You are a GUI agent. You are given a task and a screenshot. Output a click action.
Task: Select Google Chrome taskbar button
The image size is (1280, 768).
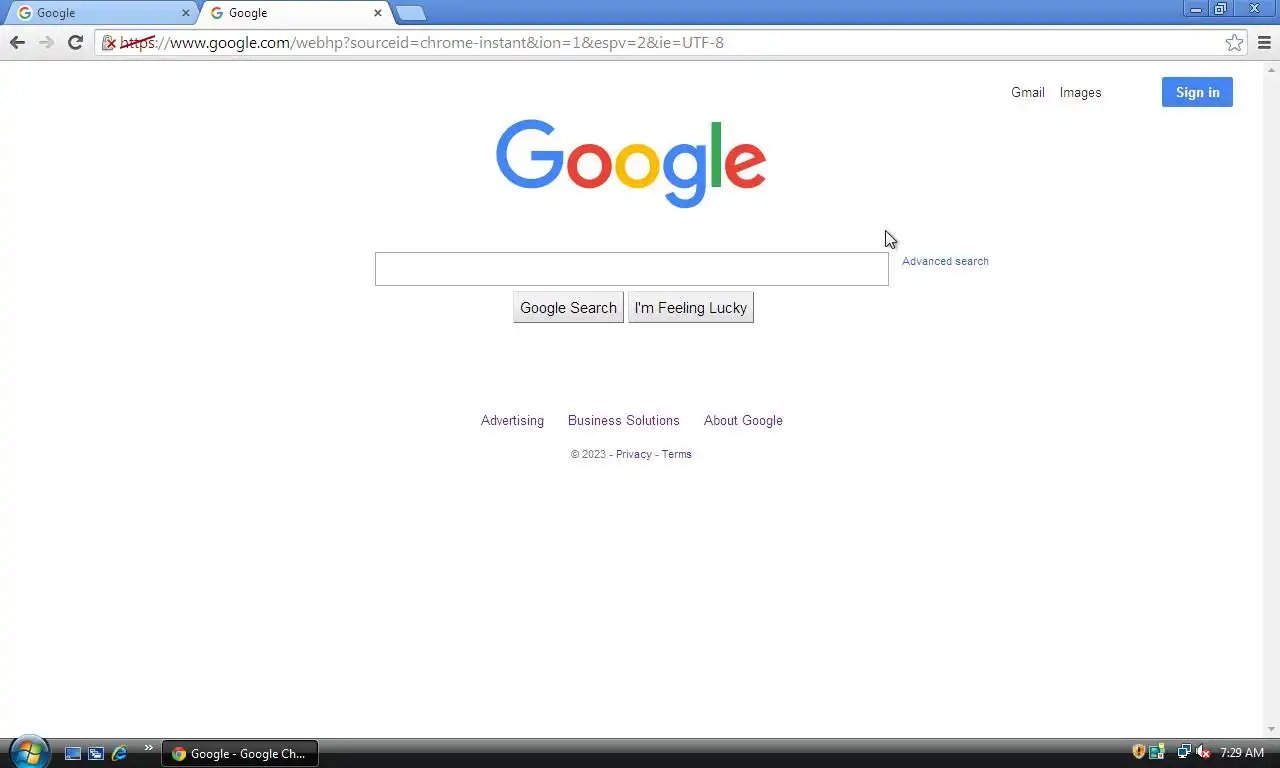(x=240, y=753)
